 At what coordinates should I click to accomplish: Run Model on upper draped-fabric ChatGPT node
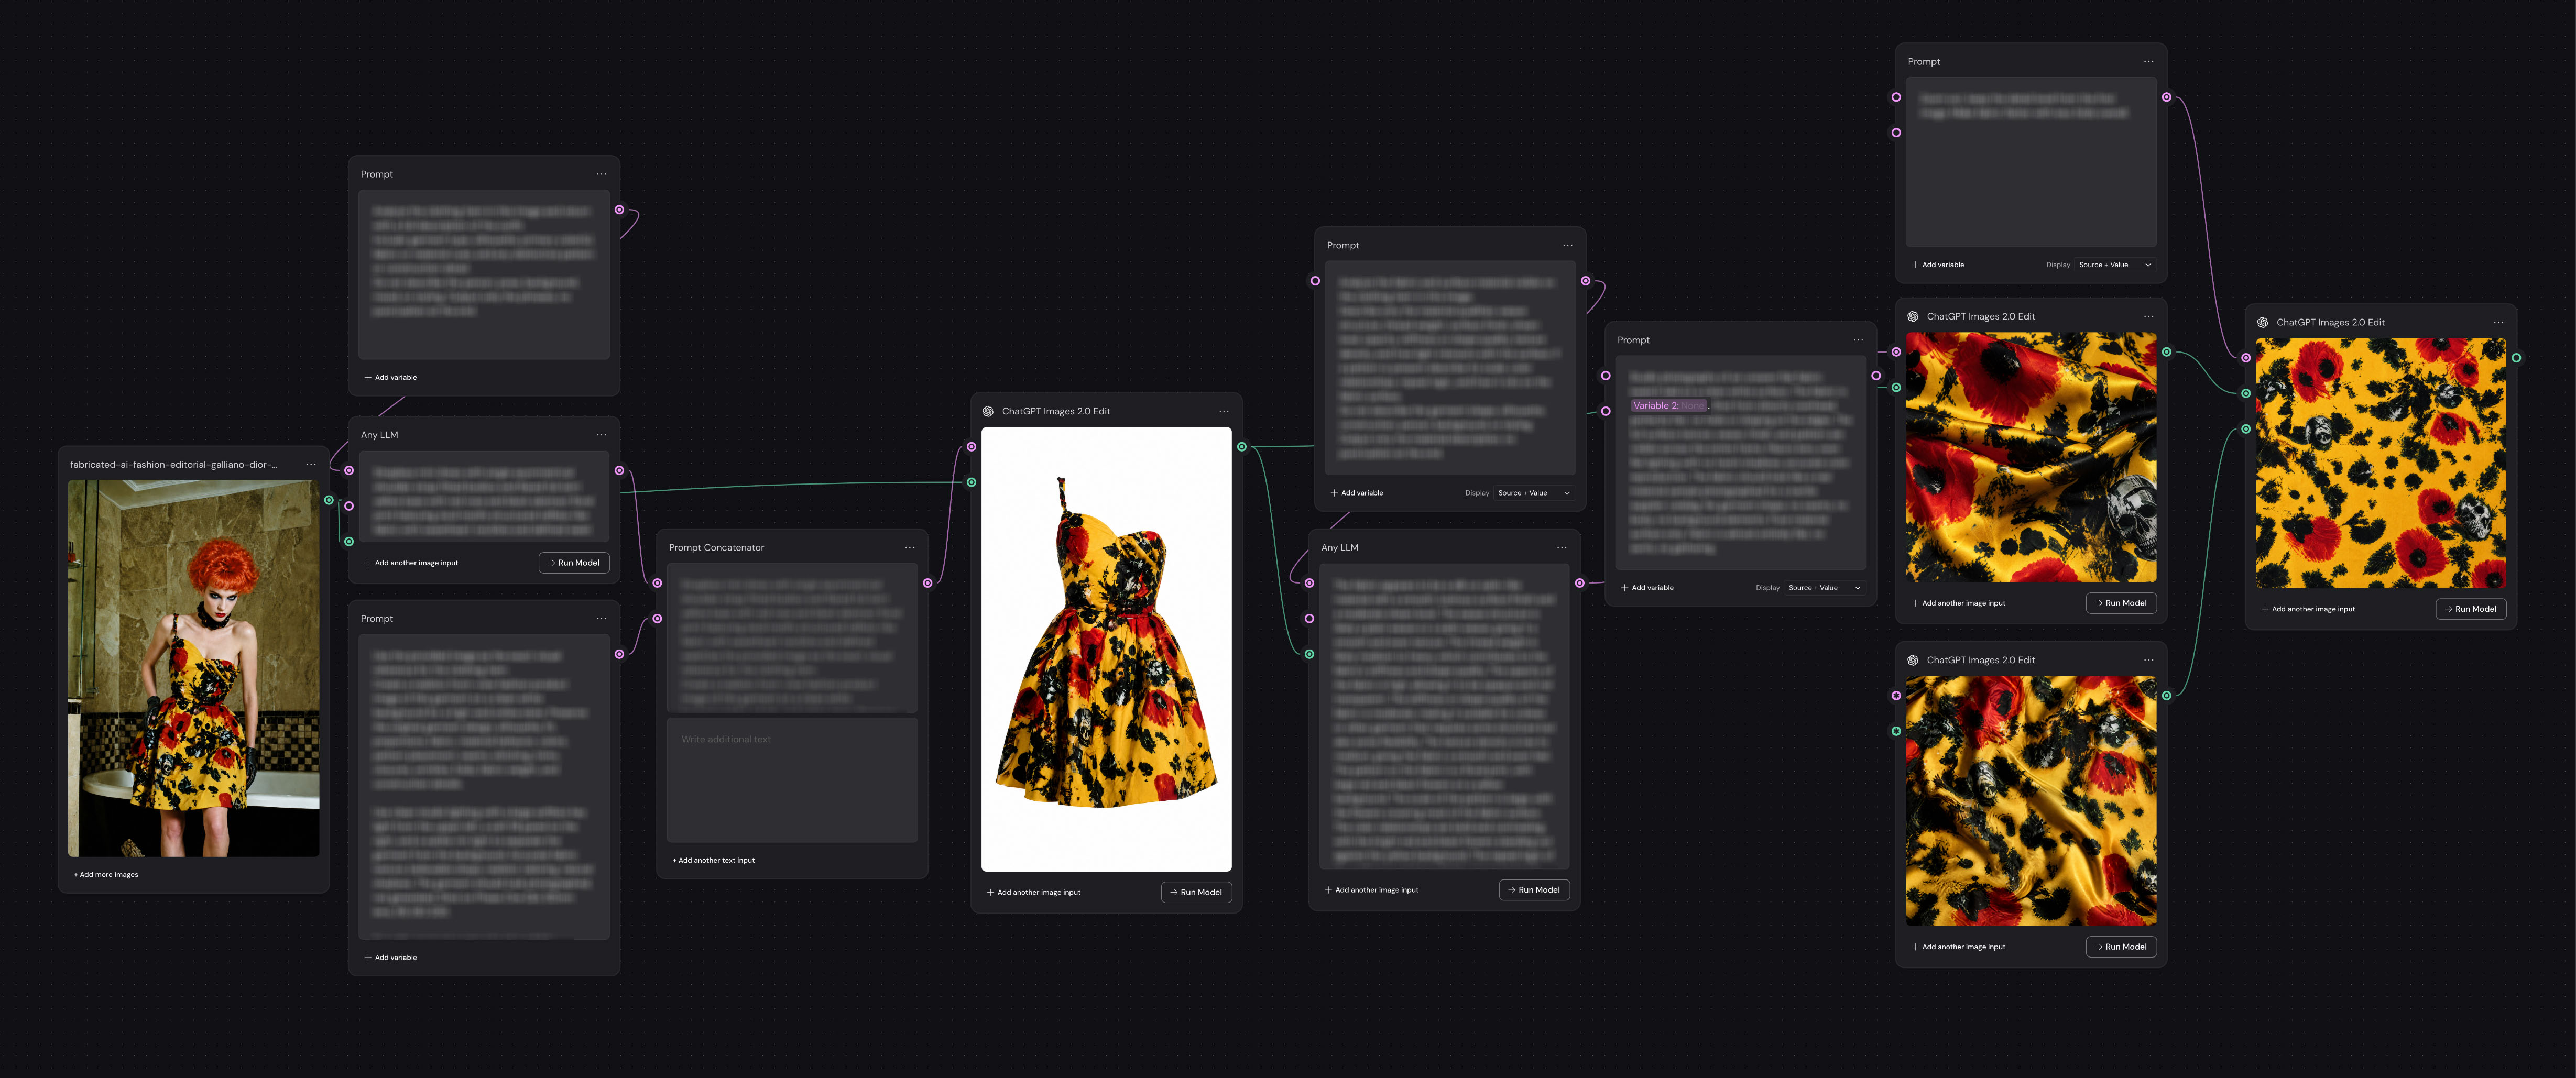point(2121,603)
